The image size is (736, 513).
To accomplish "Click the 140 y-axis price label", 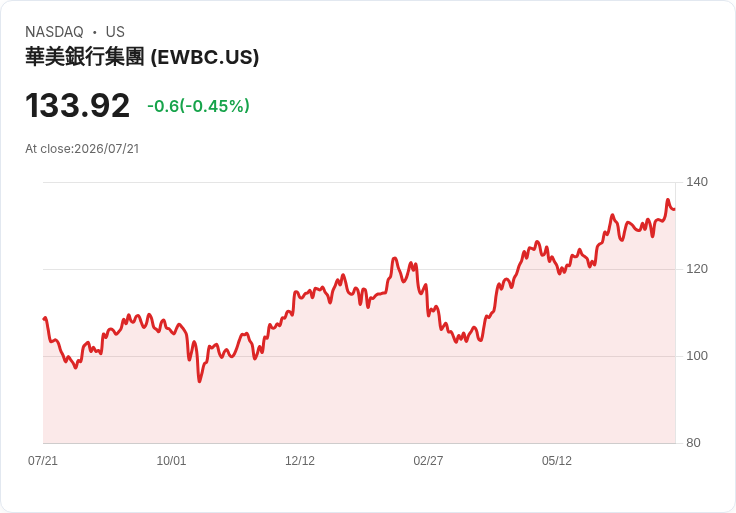I will (x=697, y=182).
